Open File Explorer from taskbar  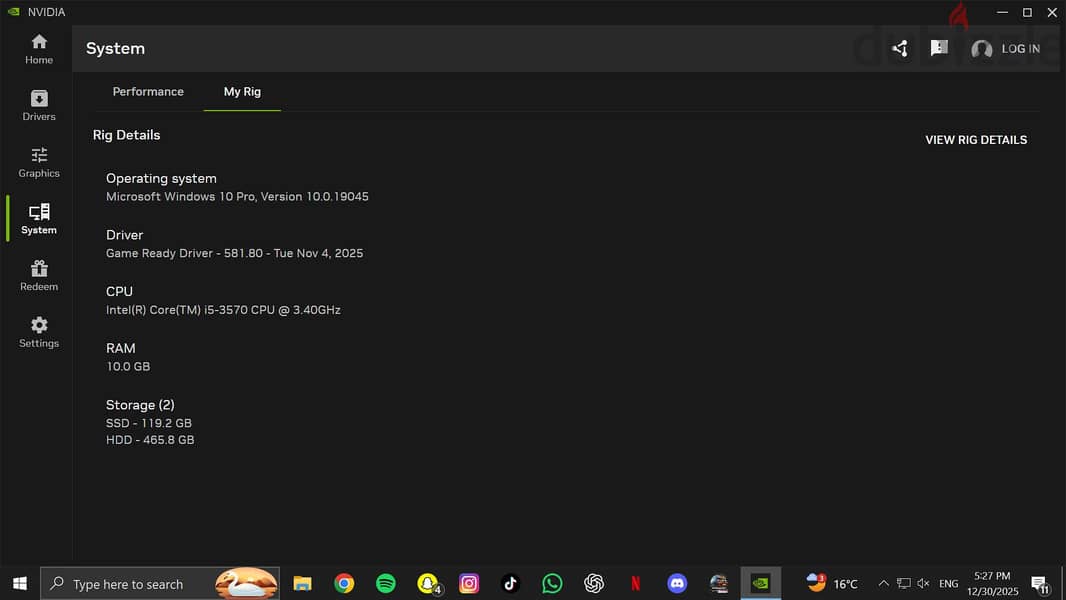[x=303, y=584]
